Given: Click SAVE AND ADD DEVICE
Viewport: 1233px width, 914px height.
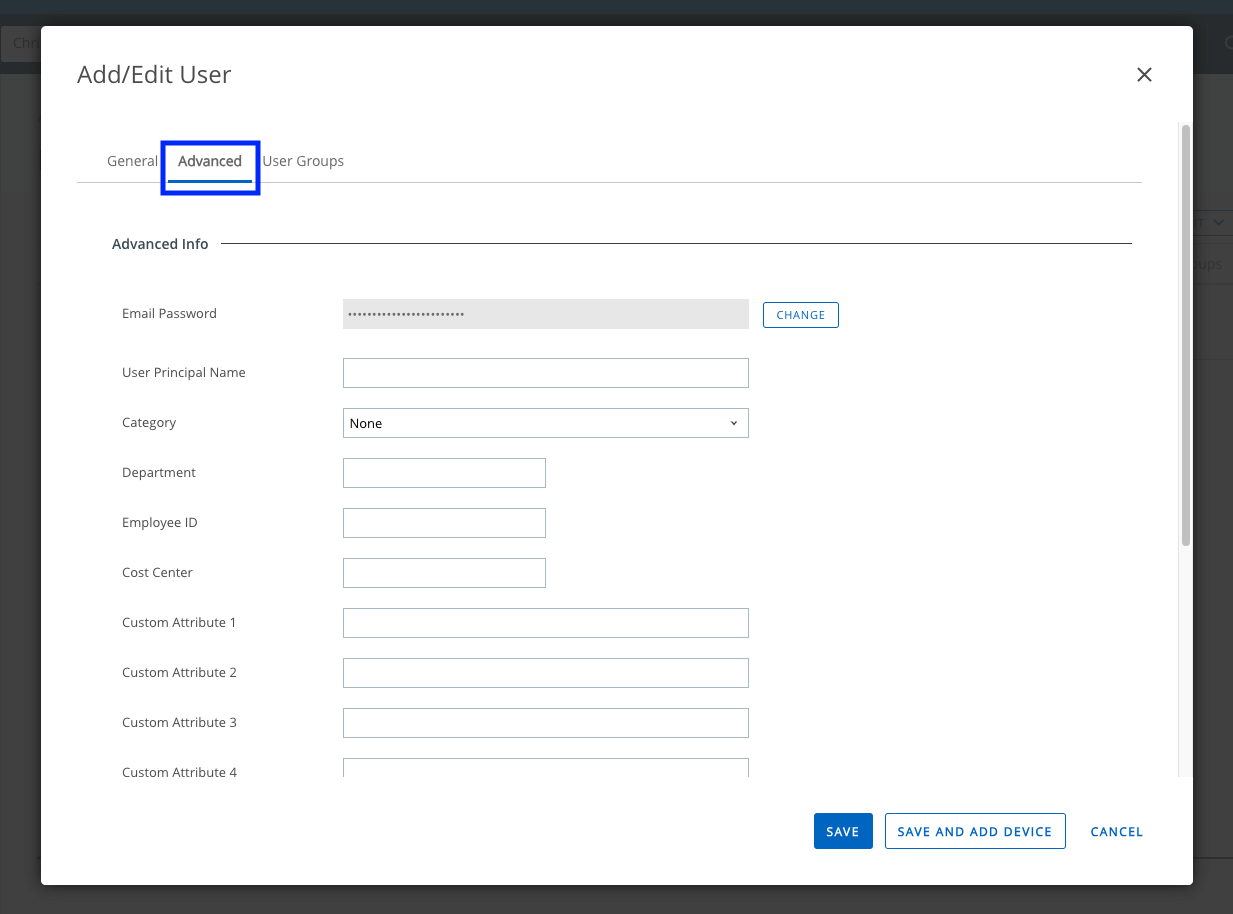Looking at the screenshot, I should click(x=974, y=831).
